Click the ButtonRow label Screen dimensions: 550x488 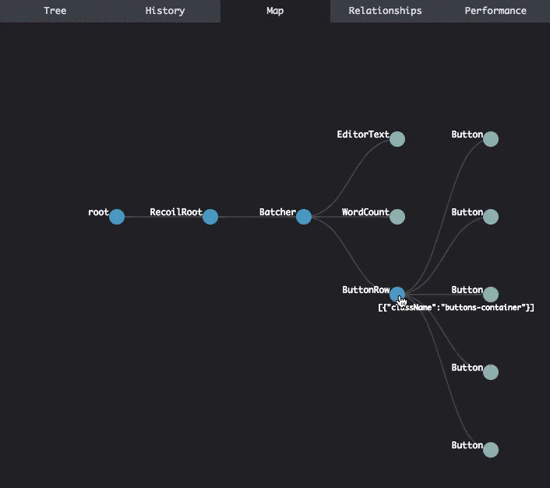(366, 290)
